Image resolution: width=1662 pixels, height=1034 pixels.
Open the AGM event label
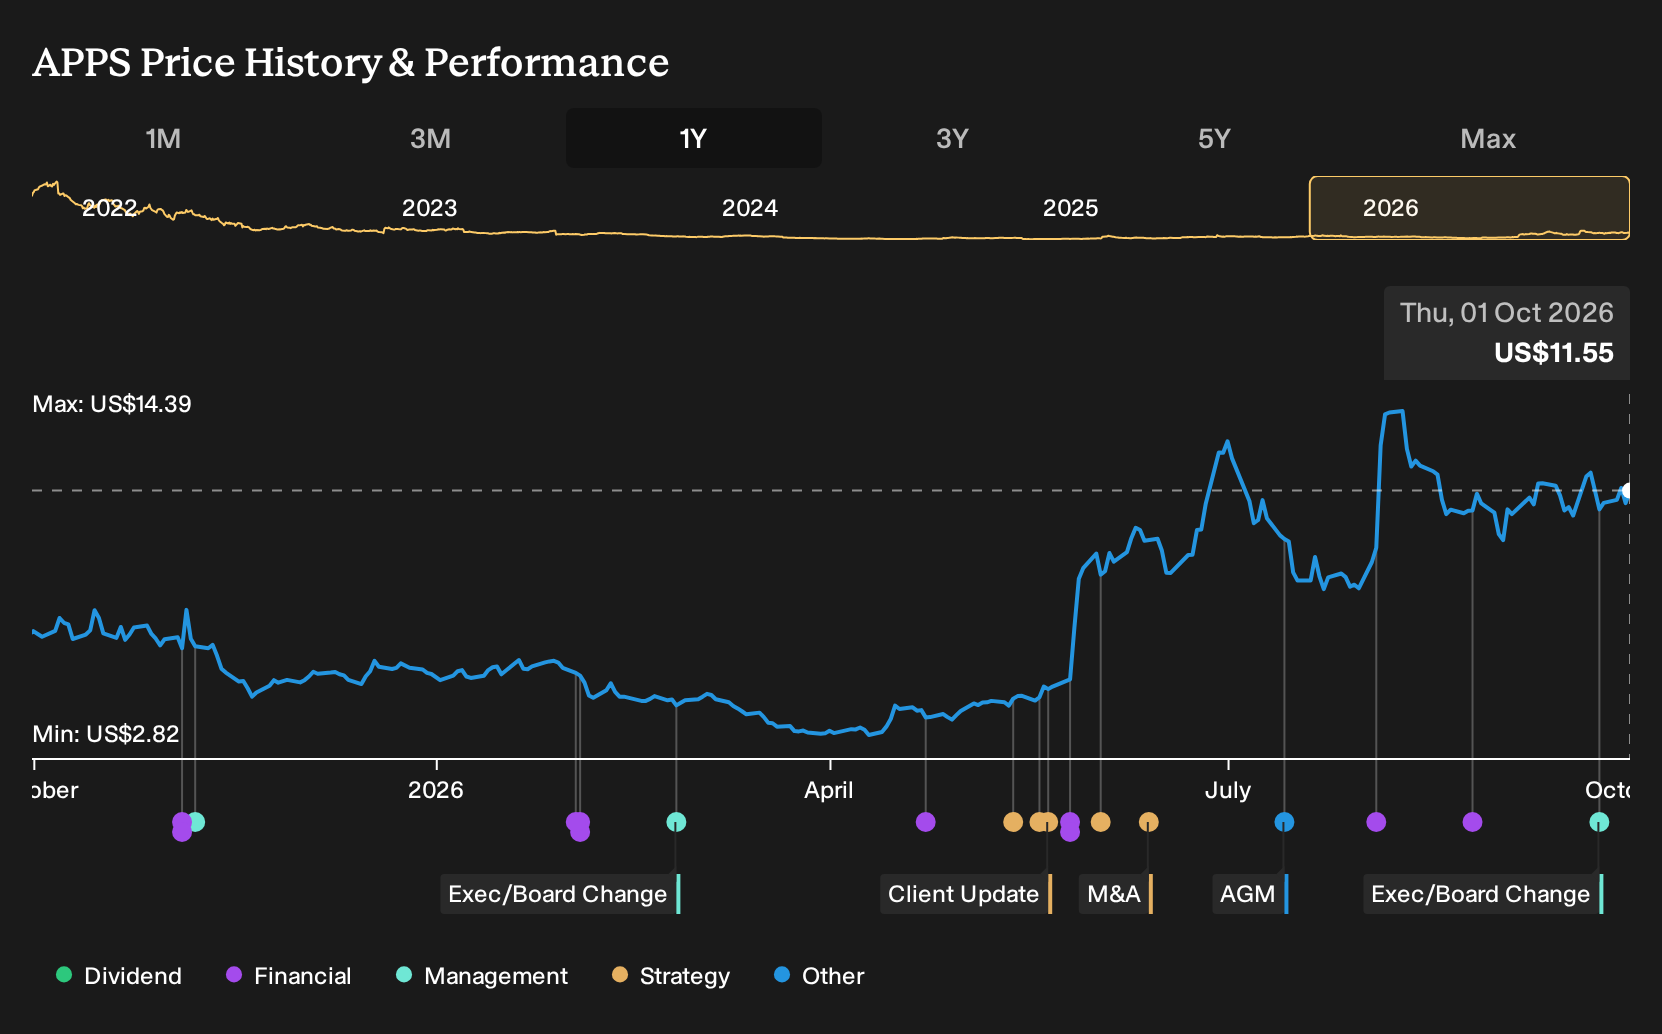coord(1250,894)
